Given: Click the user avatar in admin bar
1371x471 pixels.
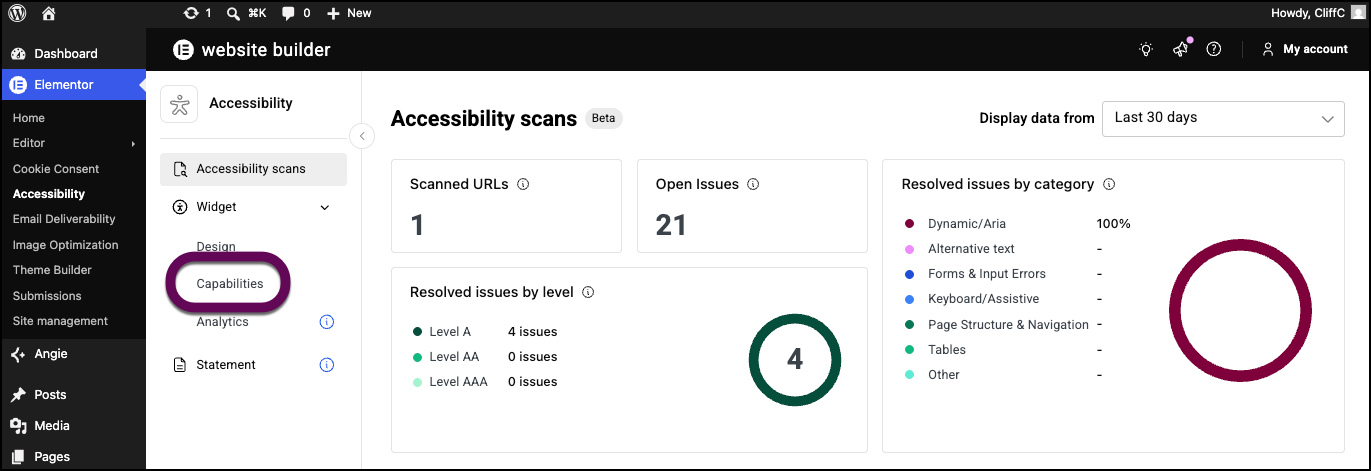Looking at the screenshot, I should pos(1357,13).
